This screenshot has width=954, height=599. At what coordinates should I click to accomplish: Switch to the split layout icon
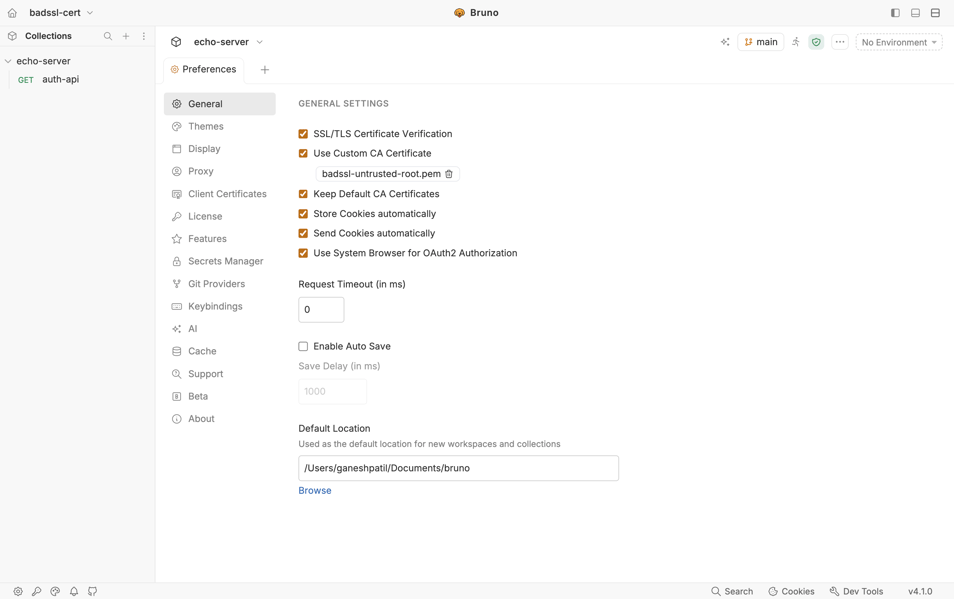click(x=935, y=13)
